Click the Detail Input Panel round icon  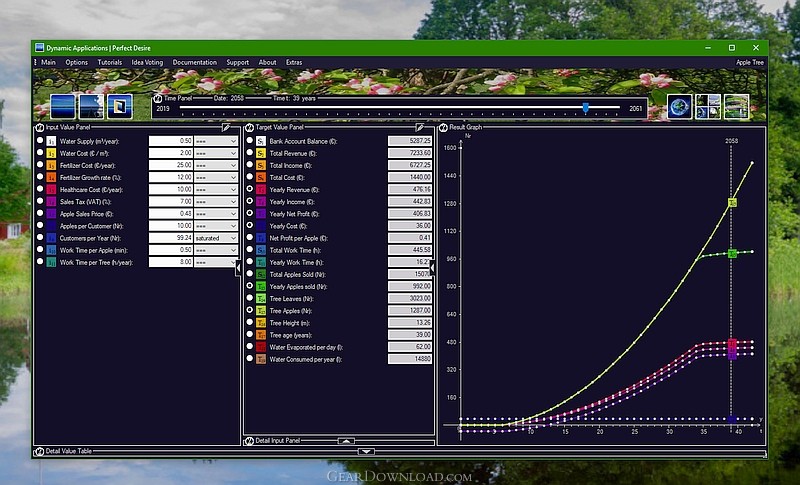tap(249, 441)
